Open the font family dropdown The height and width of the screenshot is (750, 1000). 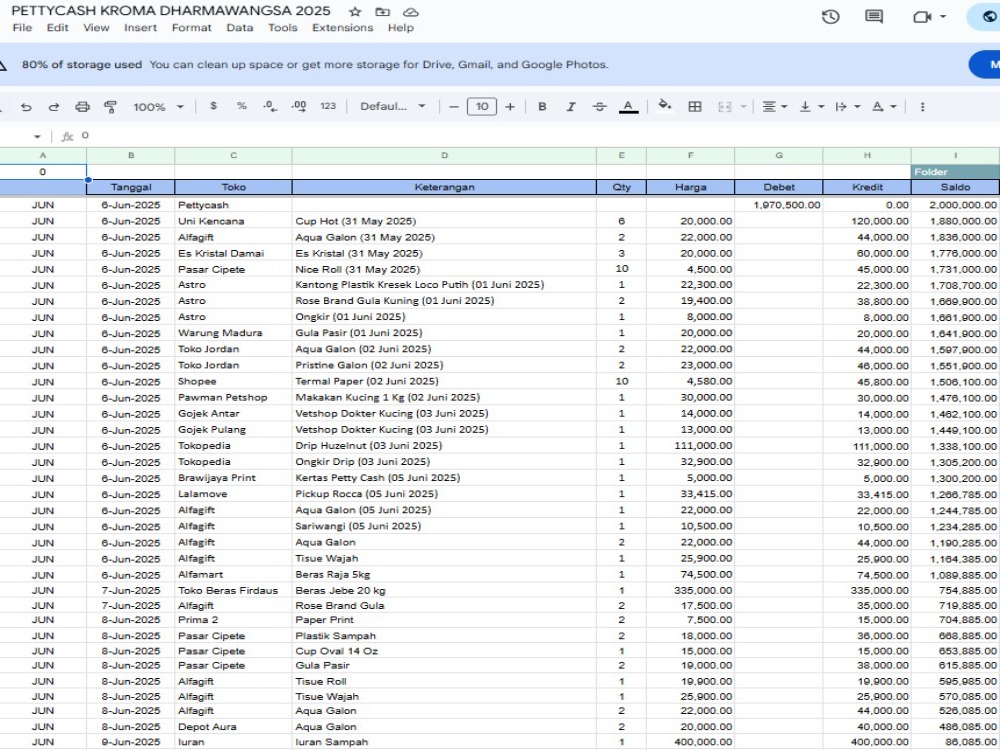click(x=393, y=107)
